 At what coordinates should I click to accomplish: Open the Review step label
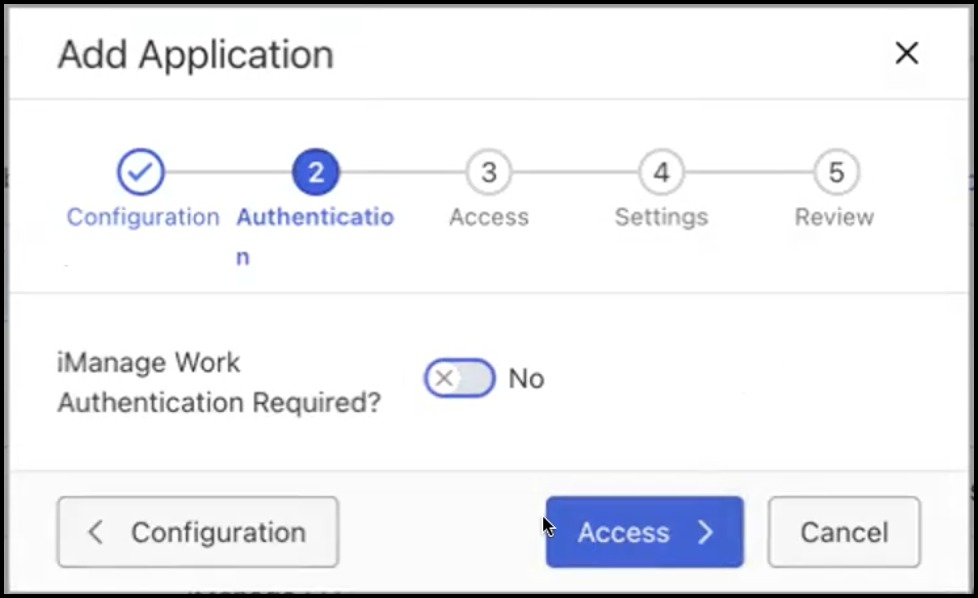pyautogui.click(x=834, y=217)
